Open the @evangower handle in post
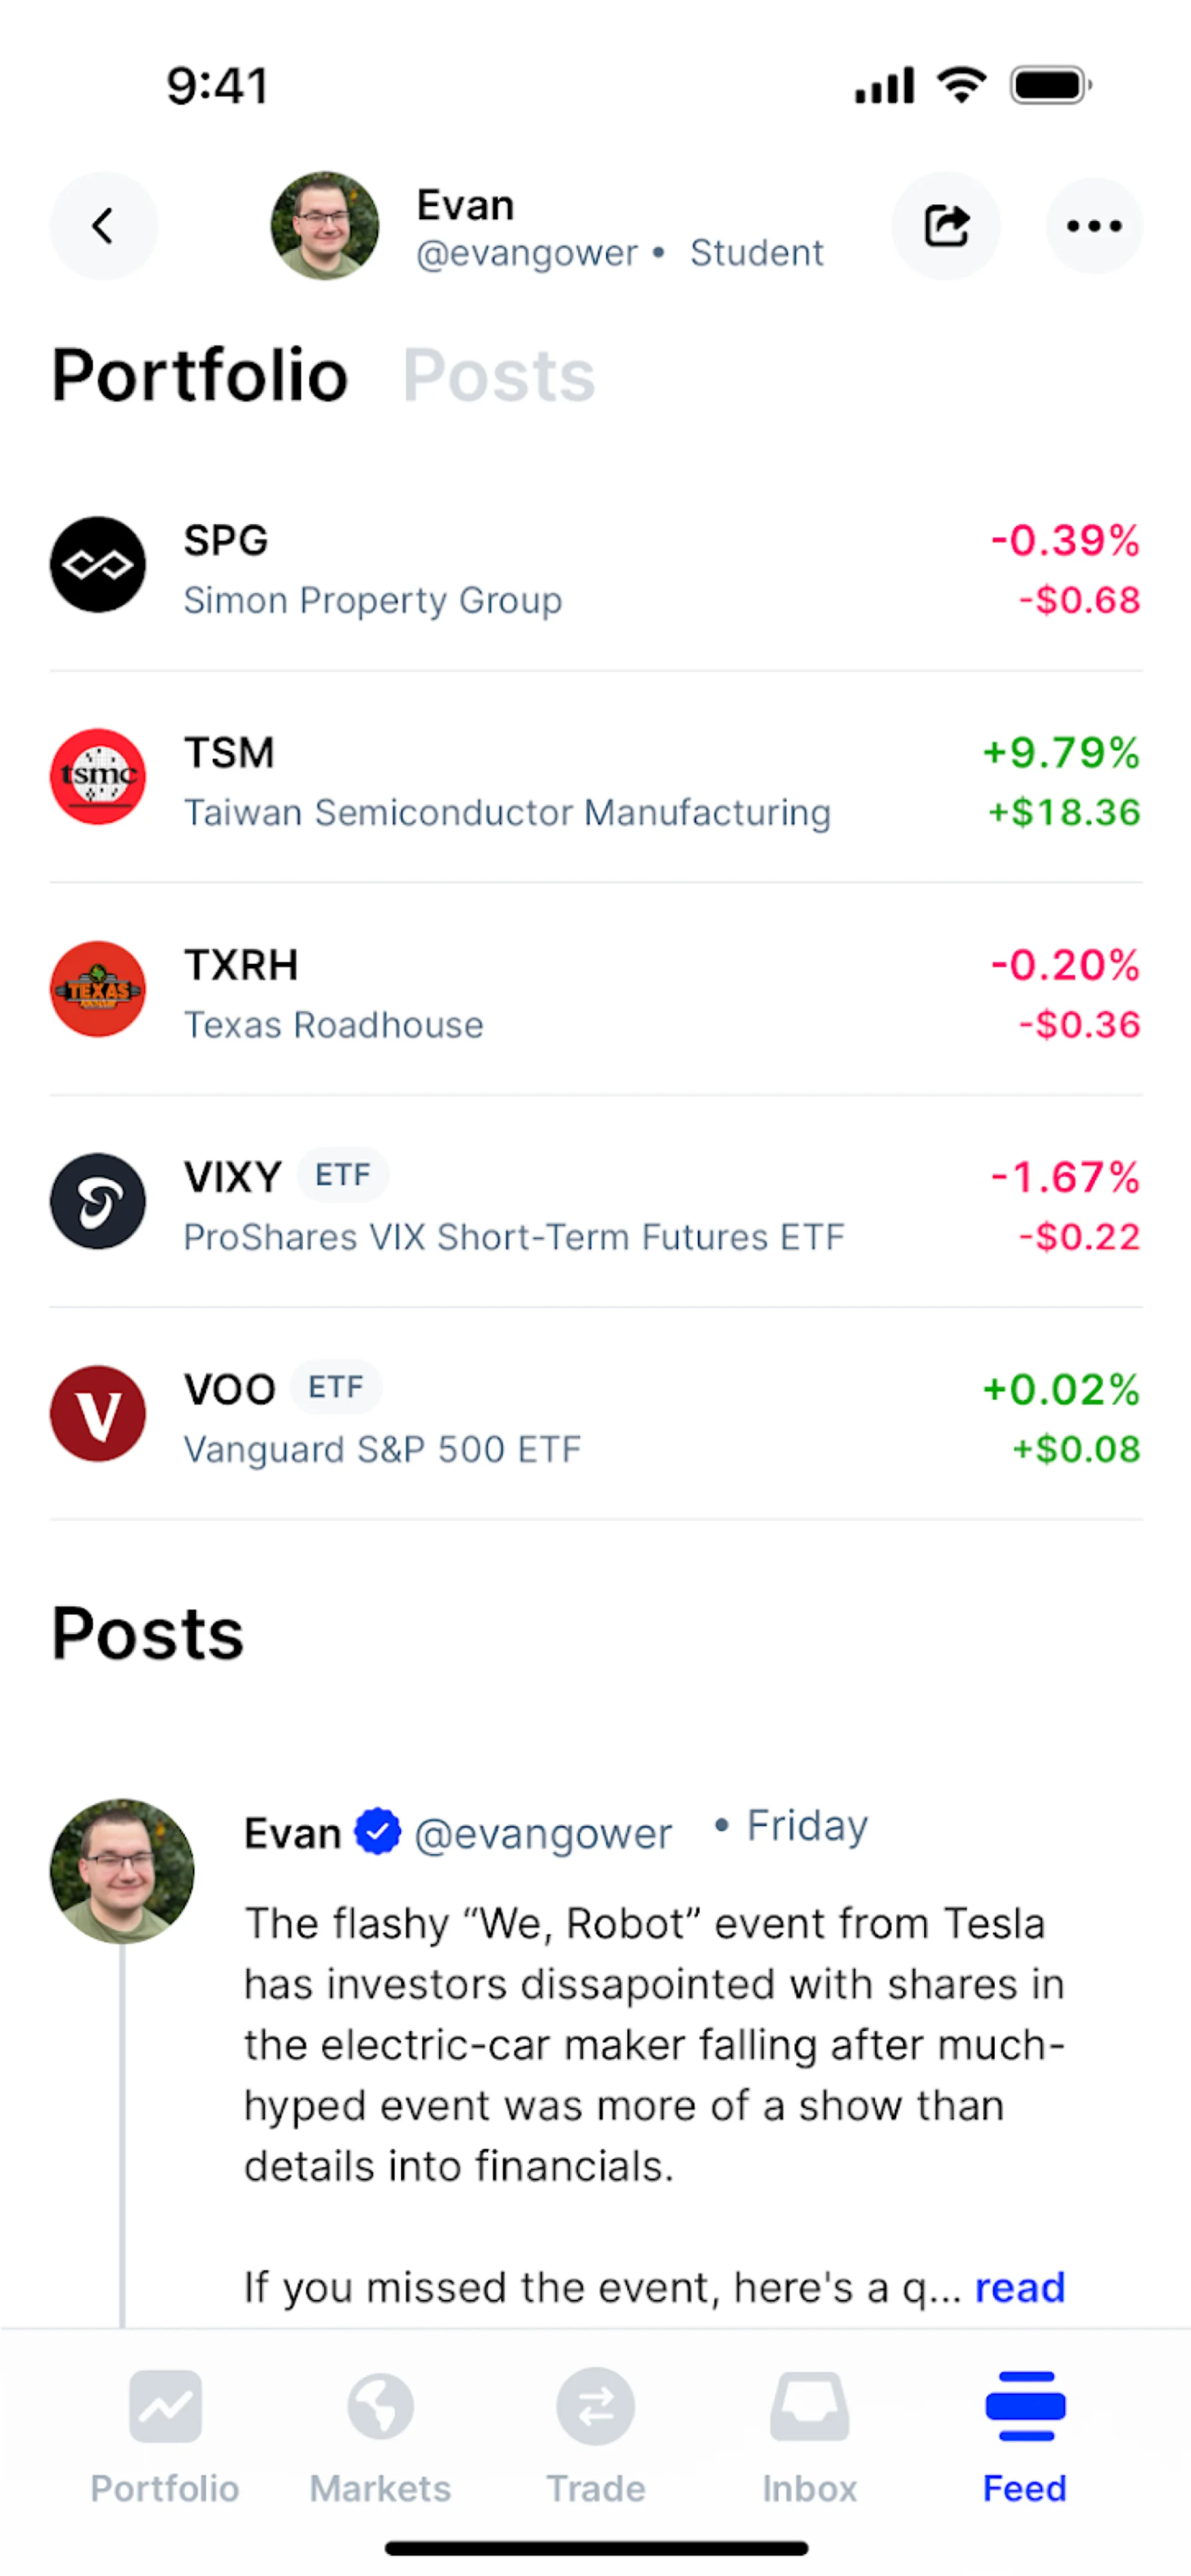Screen dimensions: 1191x2576 pyautogui.click(x=543, y=1834)
